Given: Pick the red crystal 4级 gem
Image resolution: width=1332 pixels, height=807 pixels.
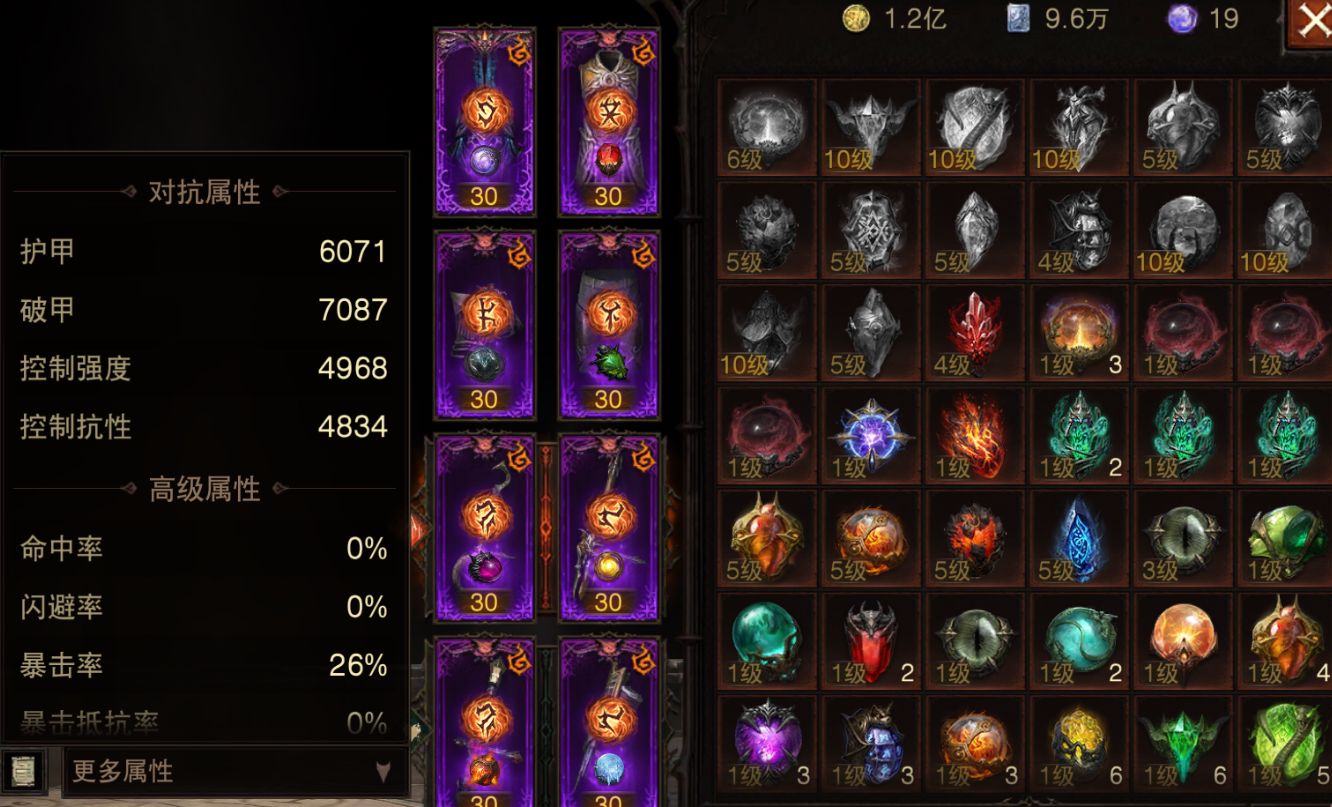Looking at the screenshot, I should tap(974, 333).
